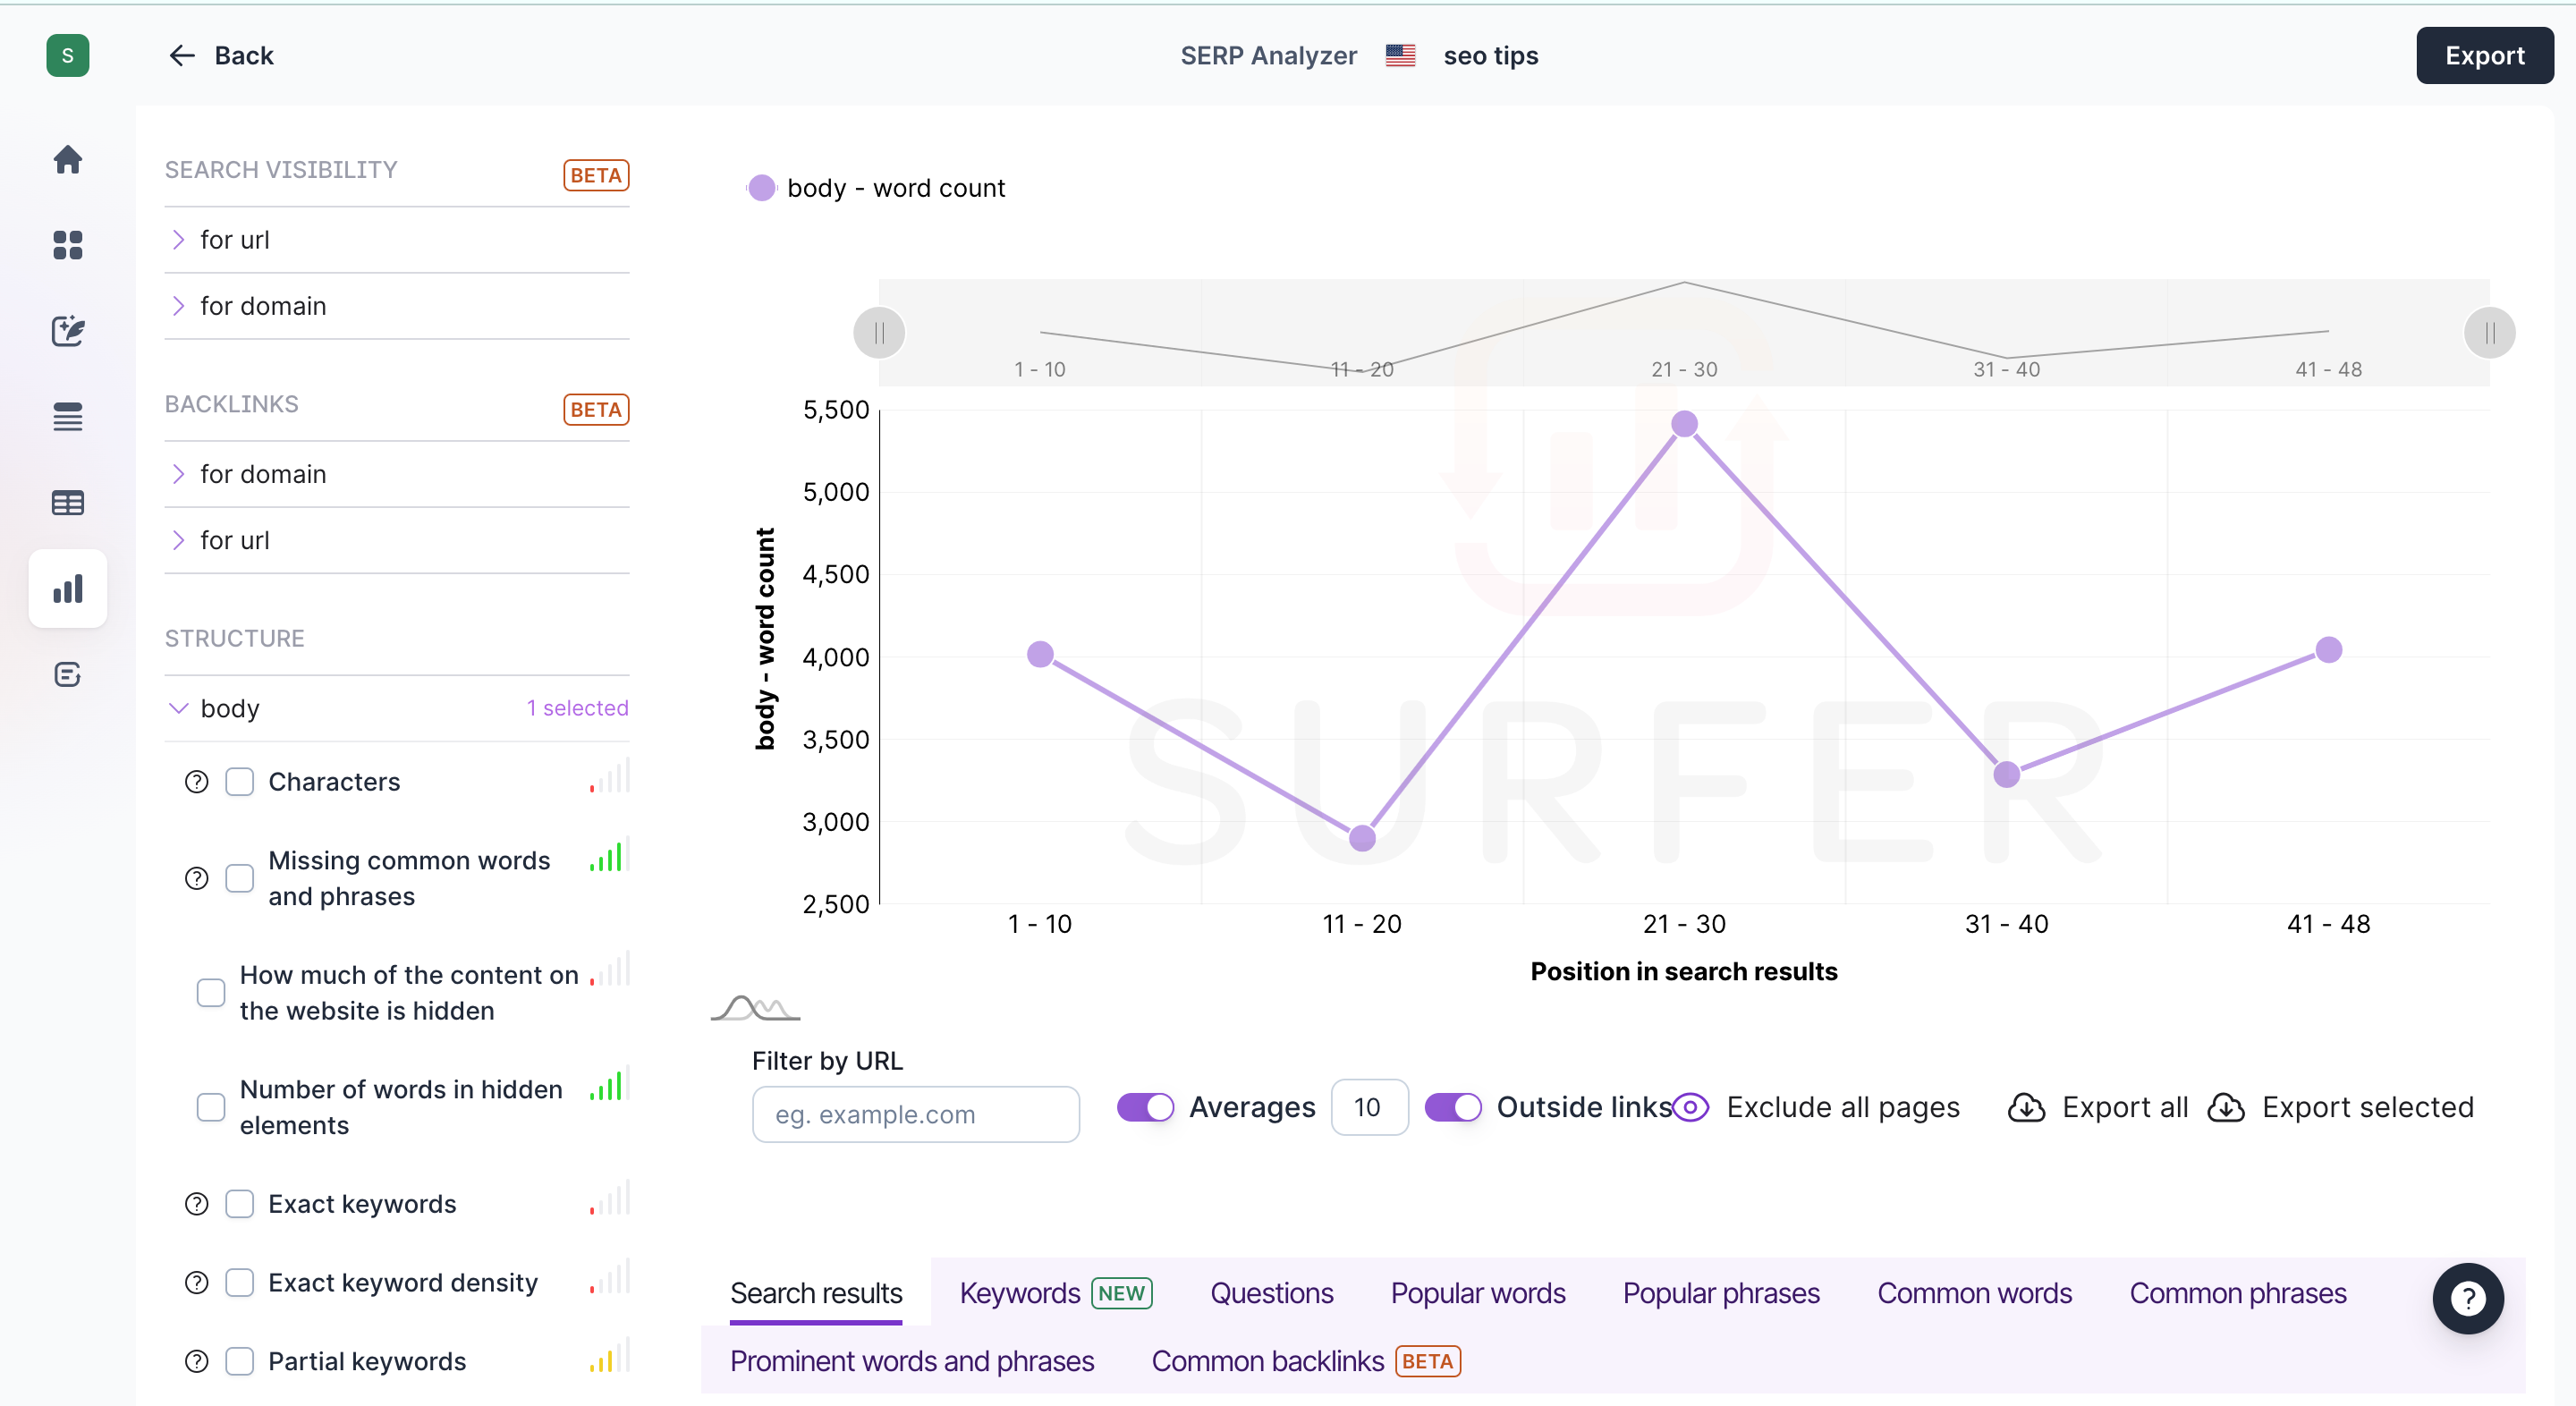Expand Backlinks for domain
This screenshot has height=1406, width=2576.
point(396,474)
